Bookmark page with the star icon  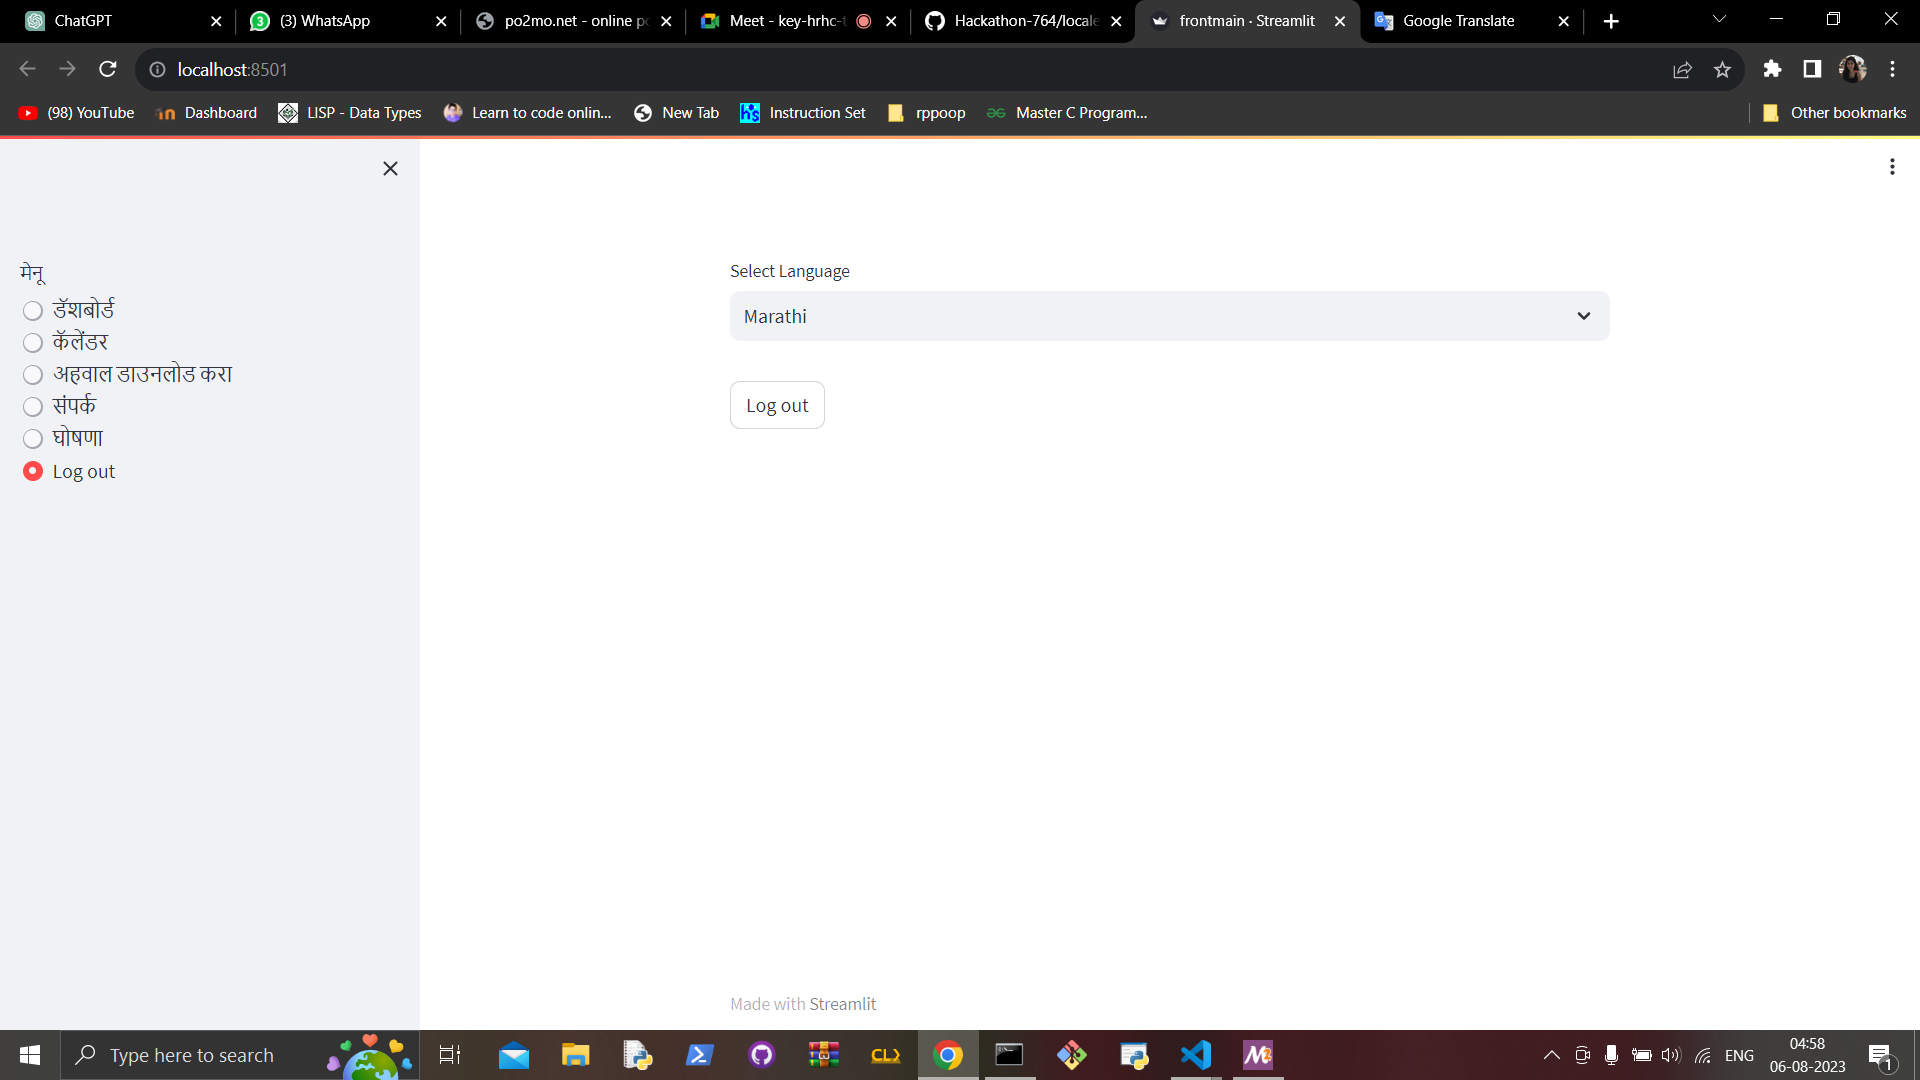(1722, 69)
